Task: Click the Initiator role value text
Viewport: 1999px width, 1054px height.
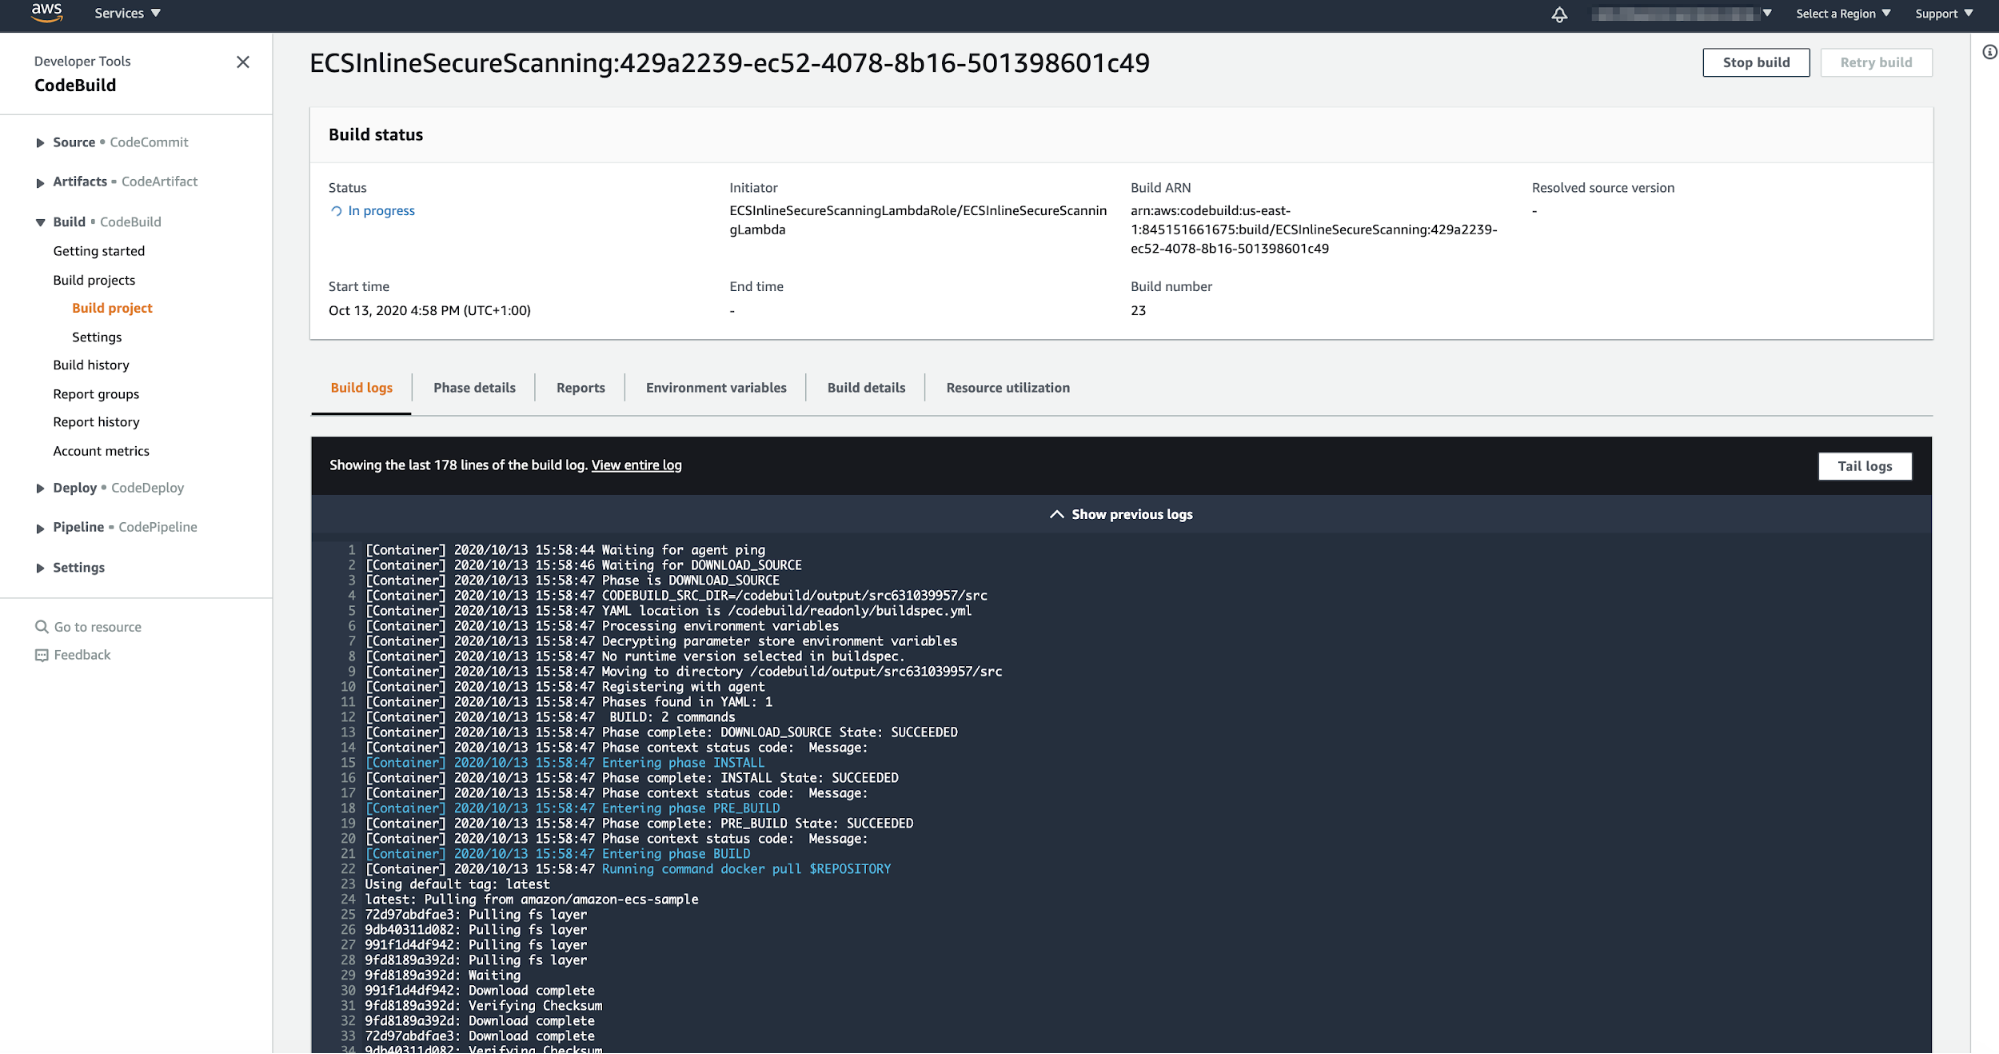Action: pyautogui.click(x=917, y=220)
